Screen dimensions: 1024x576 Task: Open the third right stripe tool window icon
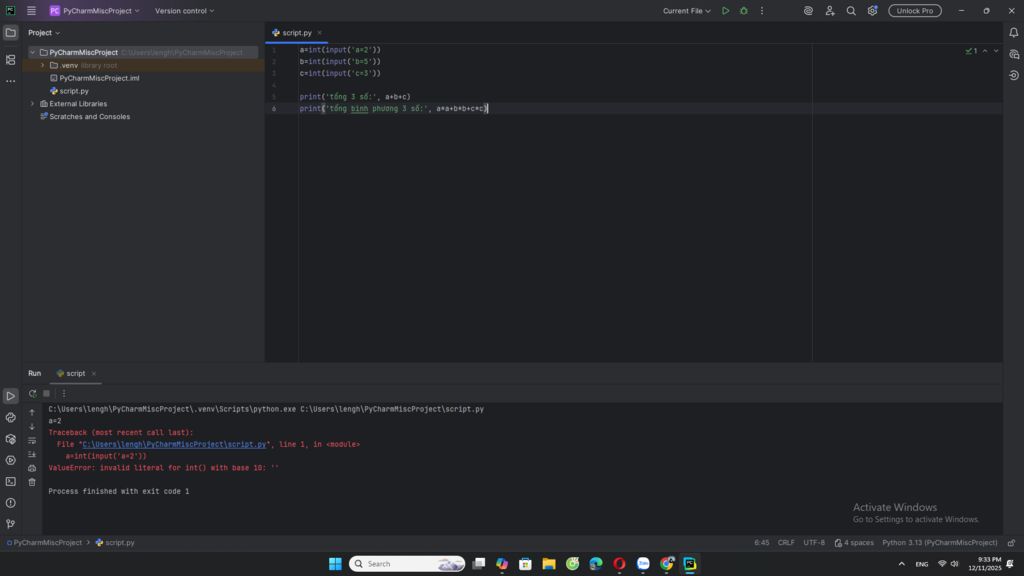click(x=1014, y=75)
